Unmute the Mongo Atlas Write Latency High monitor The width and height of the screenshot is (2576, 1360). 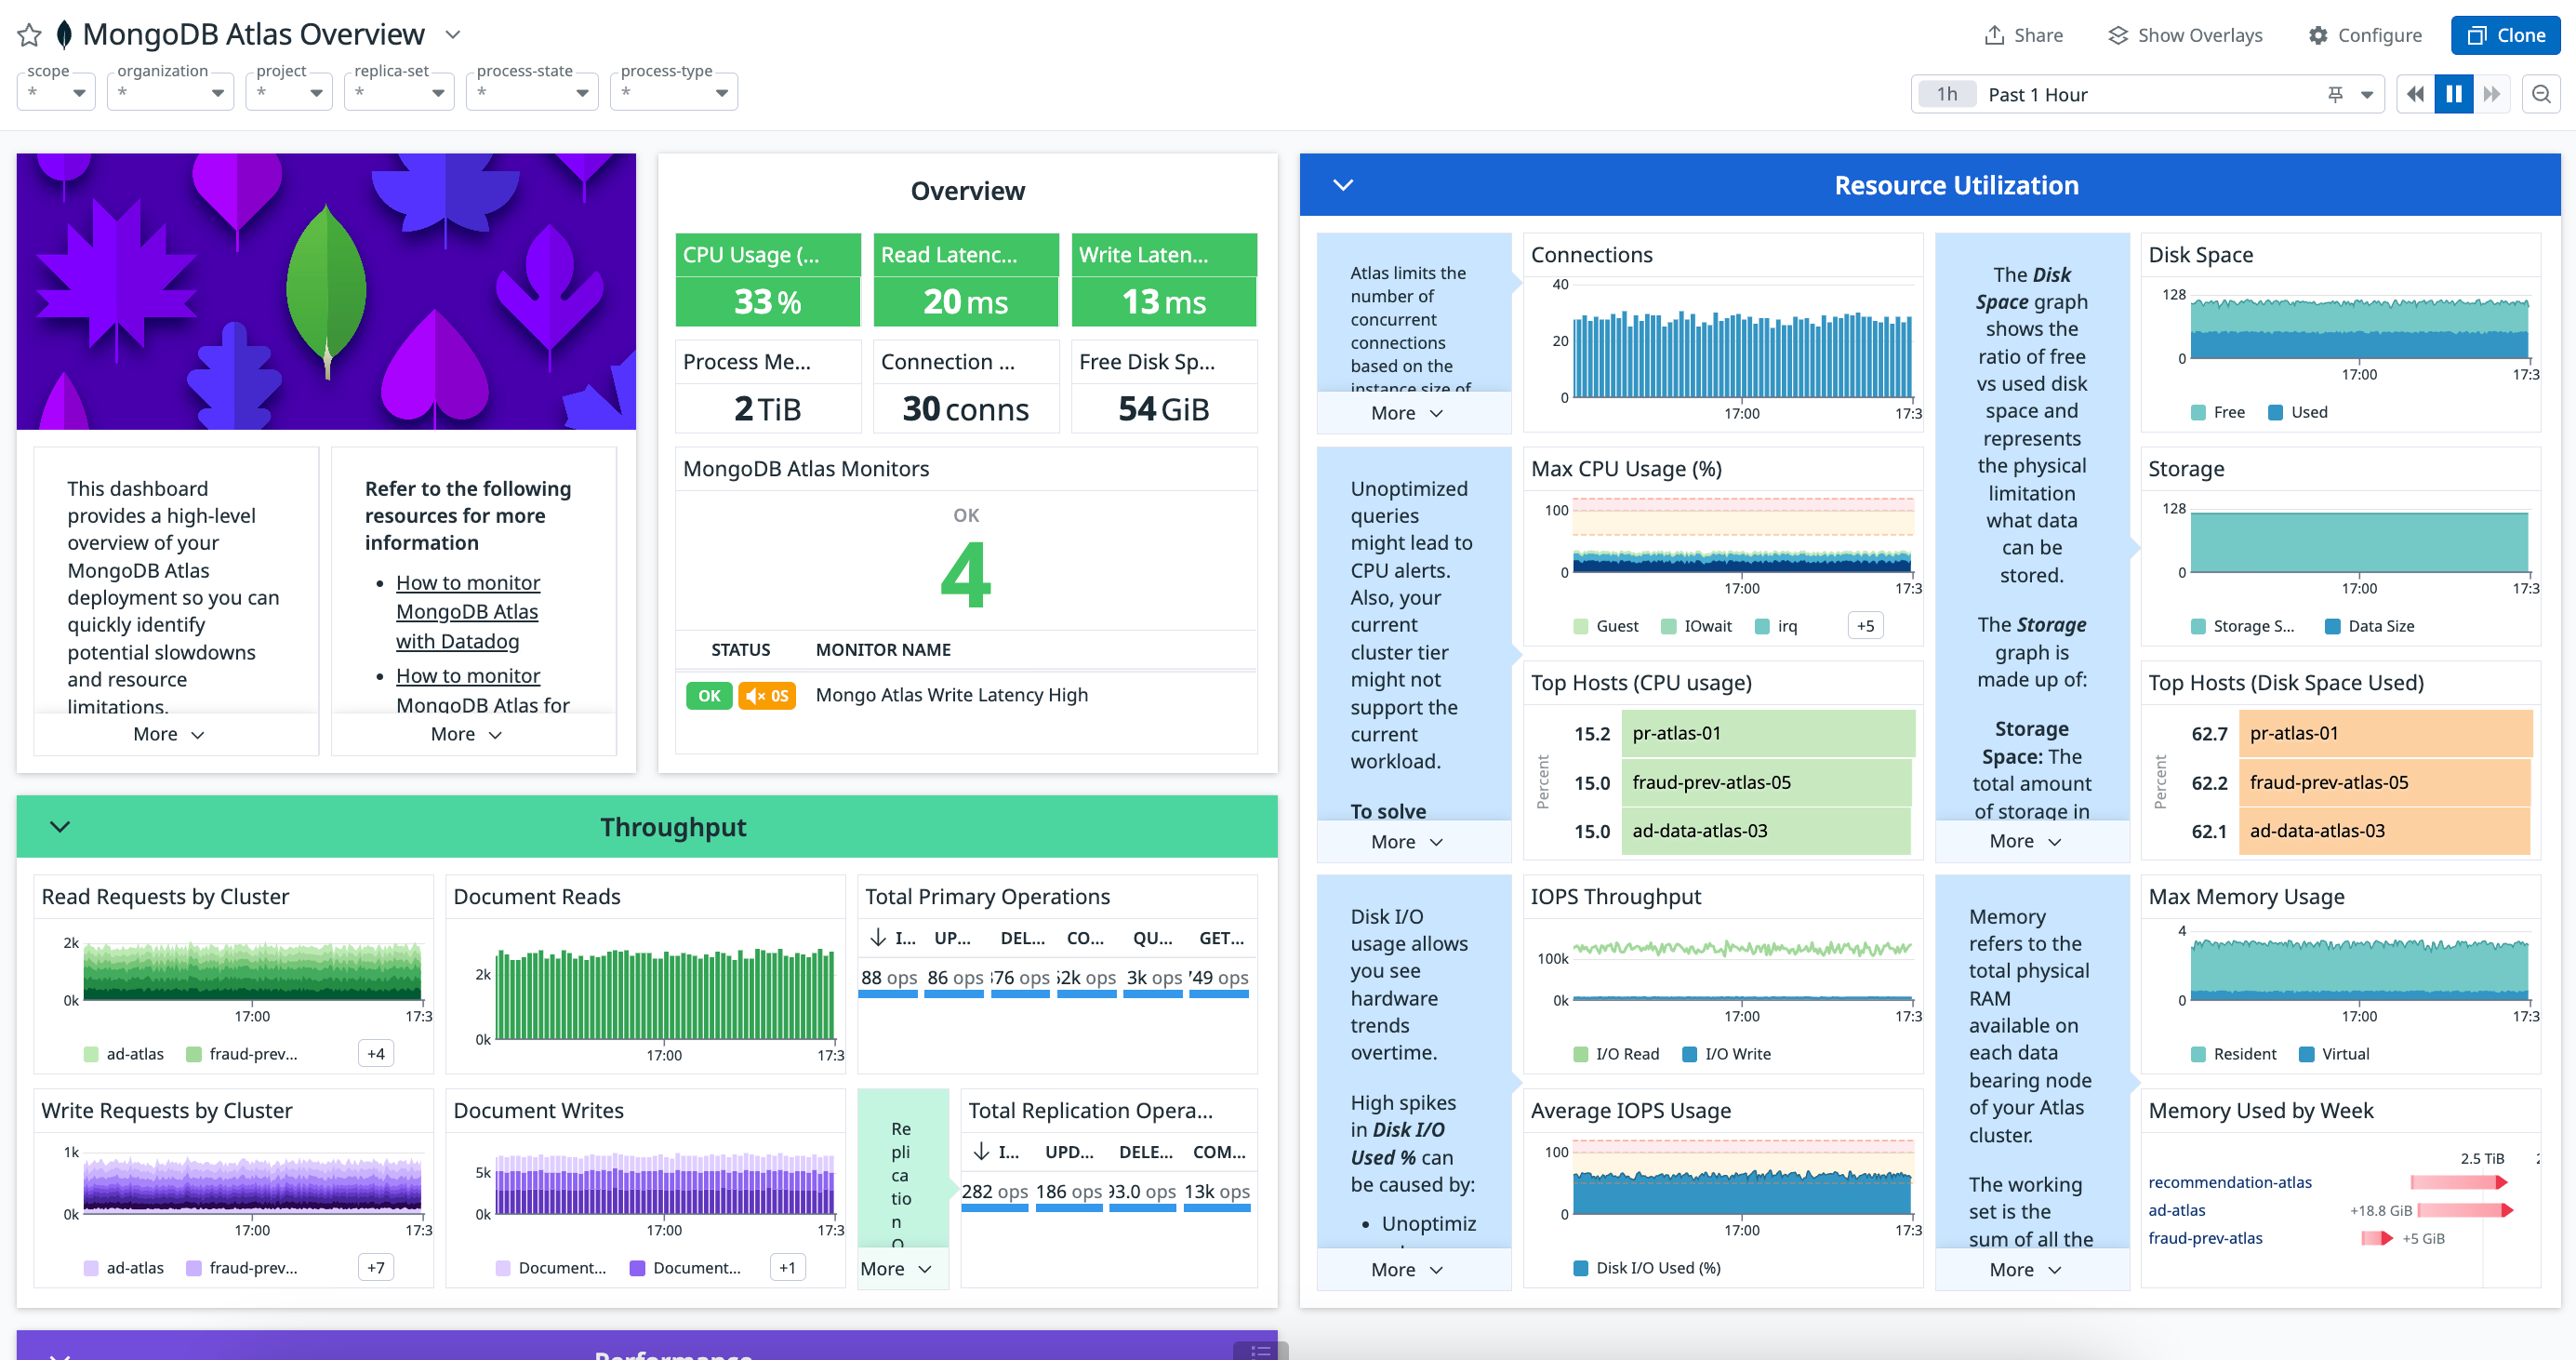tap(766, 695)
